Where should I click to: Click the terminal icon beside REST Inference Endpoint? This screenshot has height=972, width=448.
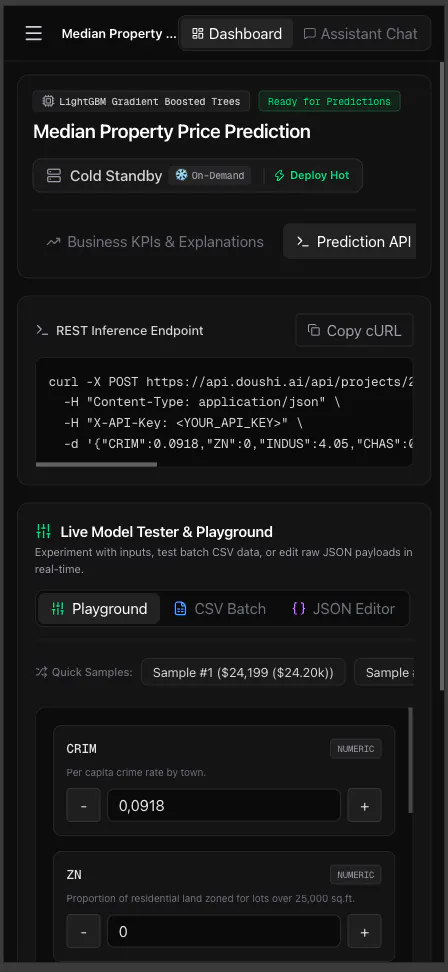(x=42, y=331)
